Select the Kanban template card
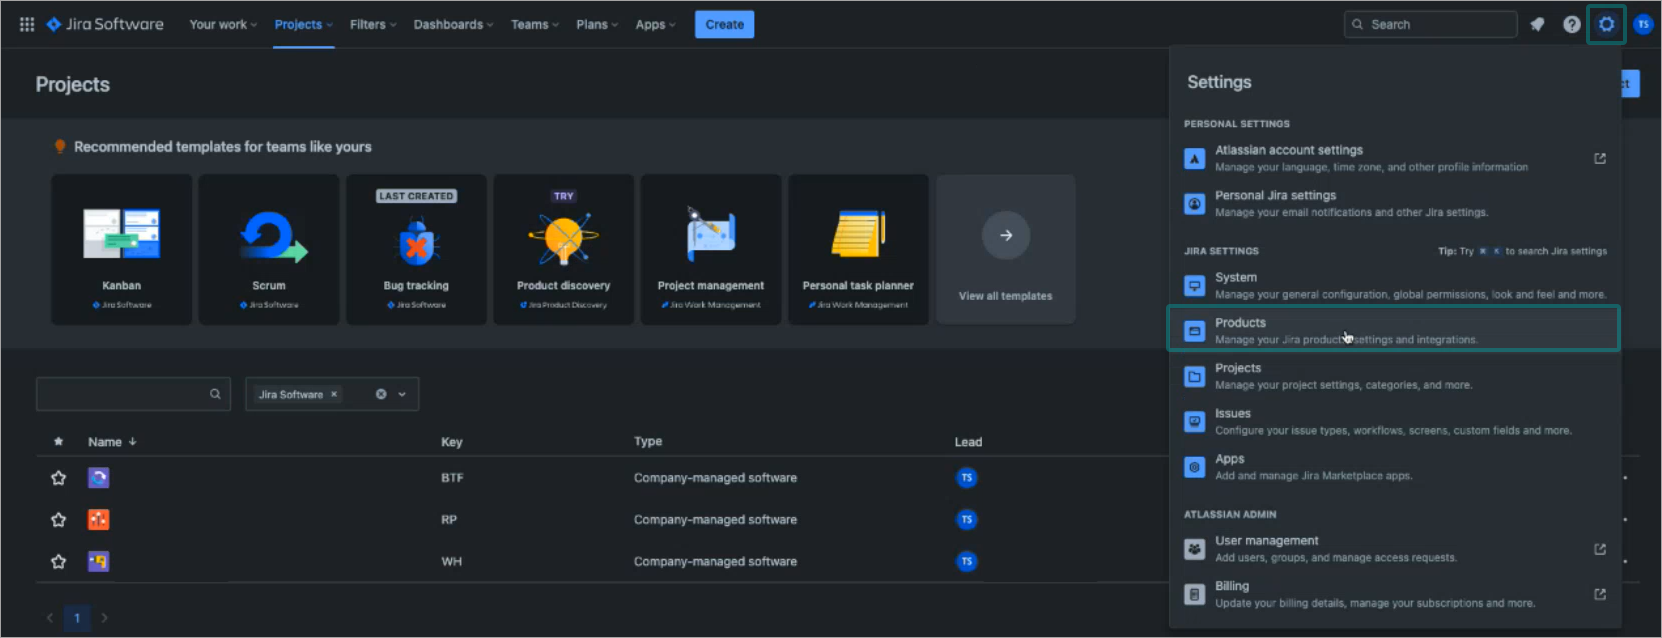The height and width of the screenshot is (638, 1662). [121, 249]
